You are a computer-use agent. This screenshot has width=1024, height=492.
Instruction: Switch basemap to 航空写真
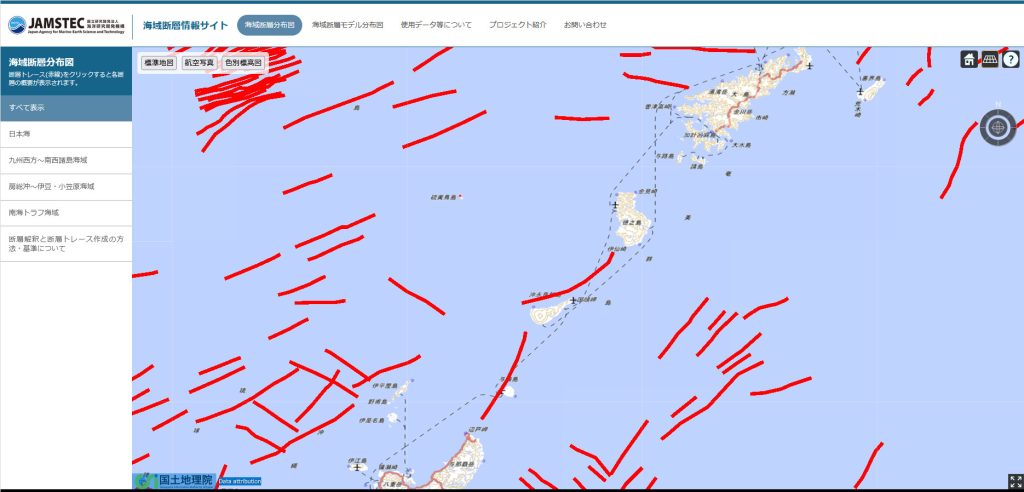(198, 63)
